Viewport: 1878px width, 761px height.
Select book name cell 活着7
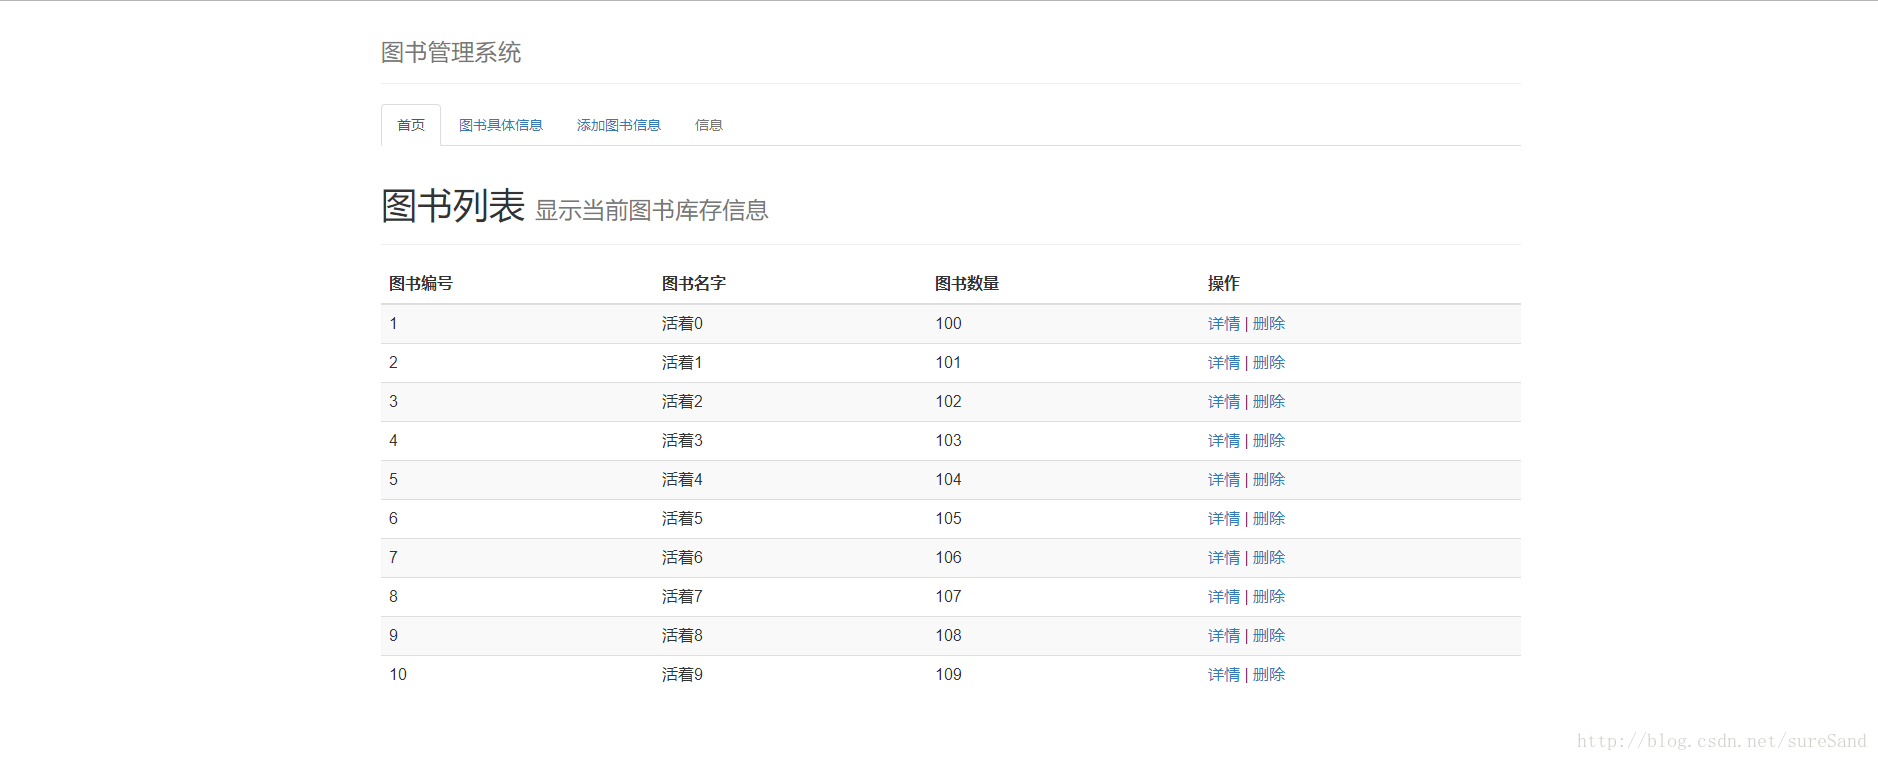point(682,597)
